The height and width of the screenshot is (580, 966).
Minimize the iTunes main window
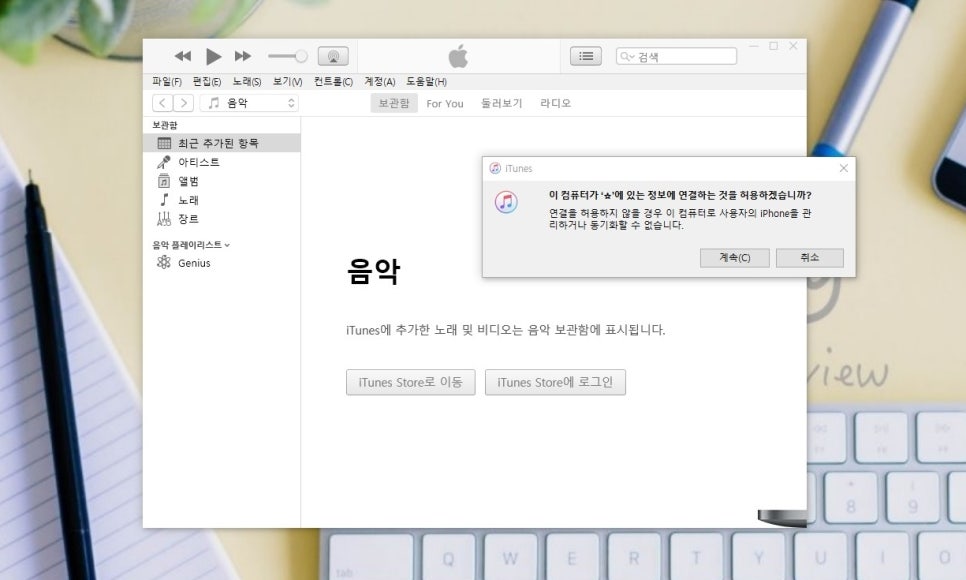(x=753, y=46)
